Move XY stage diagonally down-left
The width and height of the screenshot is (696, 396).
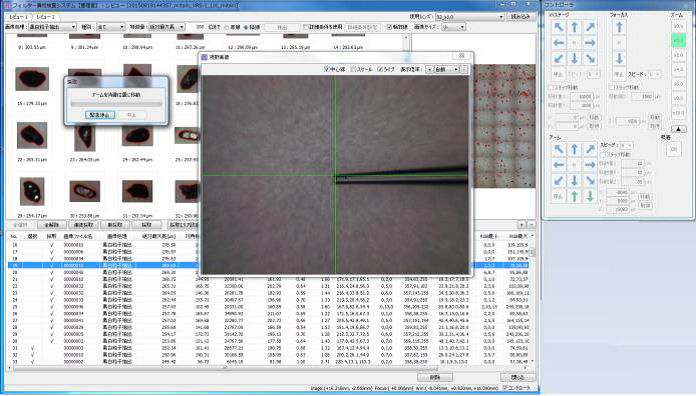pos(558,58)
